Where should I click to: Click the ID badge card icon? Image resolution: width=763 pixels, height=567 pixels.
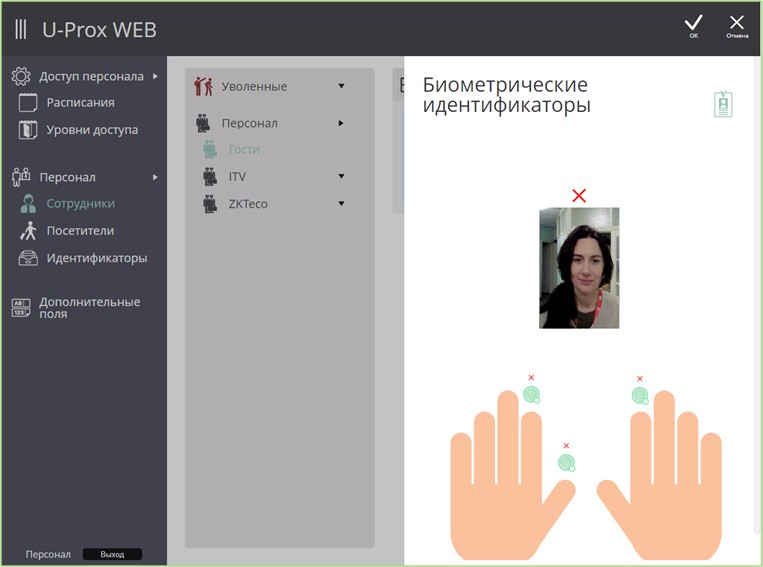[x=723, y=104]
